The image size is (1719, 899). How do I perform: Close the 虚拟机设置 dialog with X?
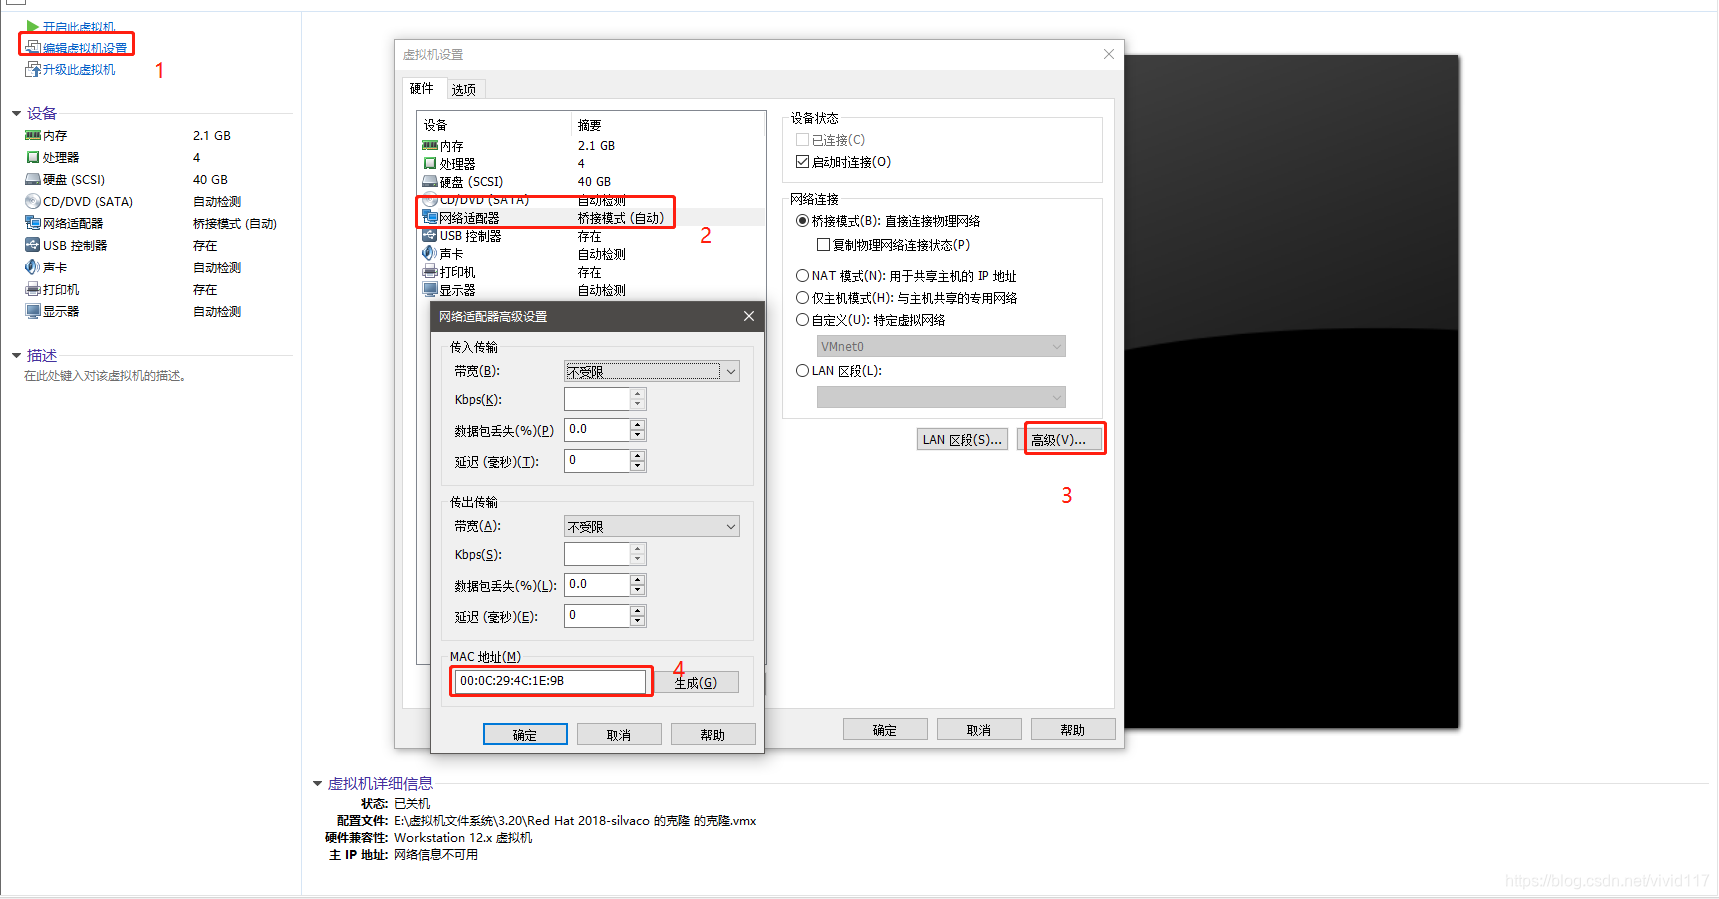coord(1108,54)
